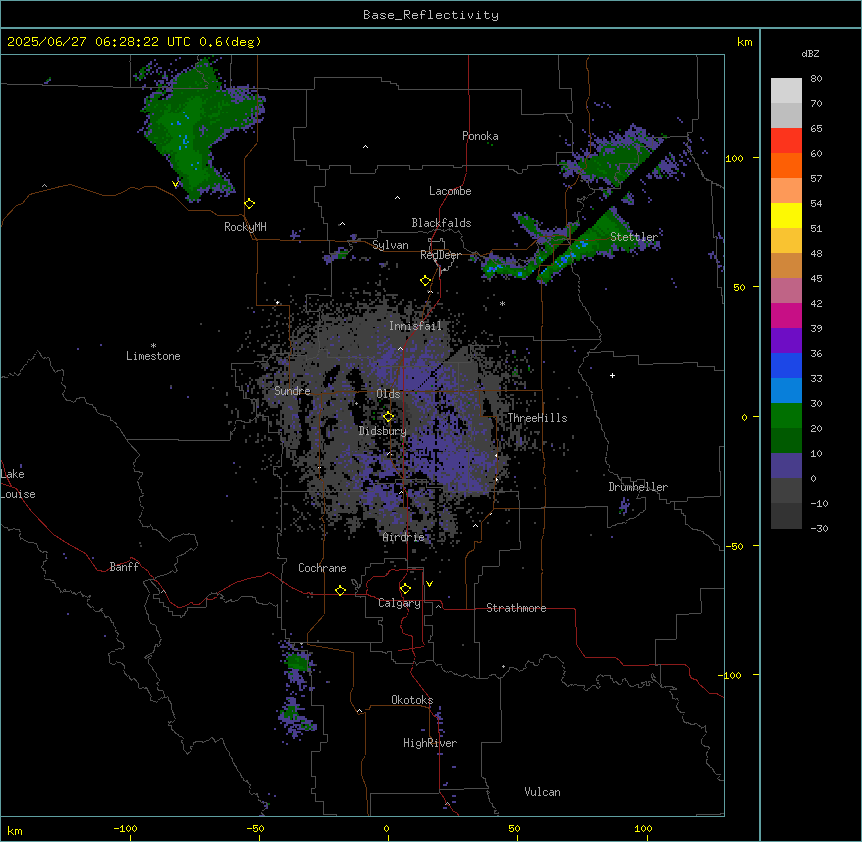This screenshot has height=842, width=862.
Task: Select the yellow diamond marker between Olds and Didsbury
Action: [x=389, y=417]
